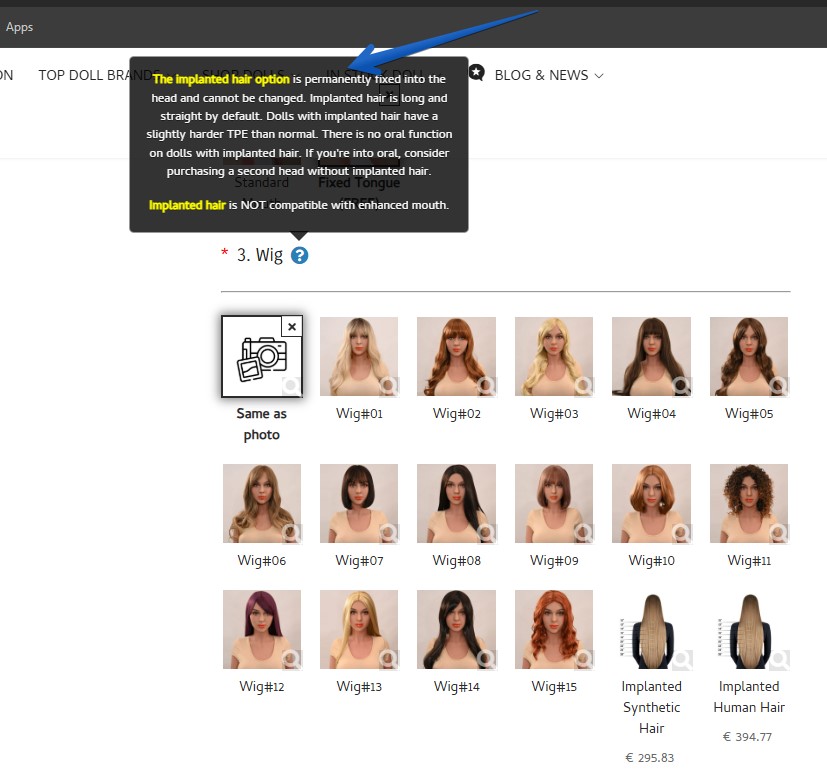Choose the Wig#02 thumbnail
The height and width of the screenshot is (780, 827).
[x=456, y=357]
